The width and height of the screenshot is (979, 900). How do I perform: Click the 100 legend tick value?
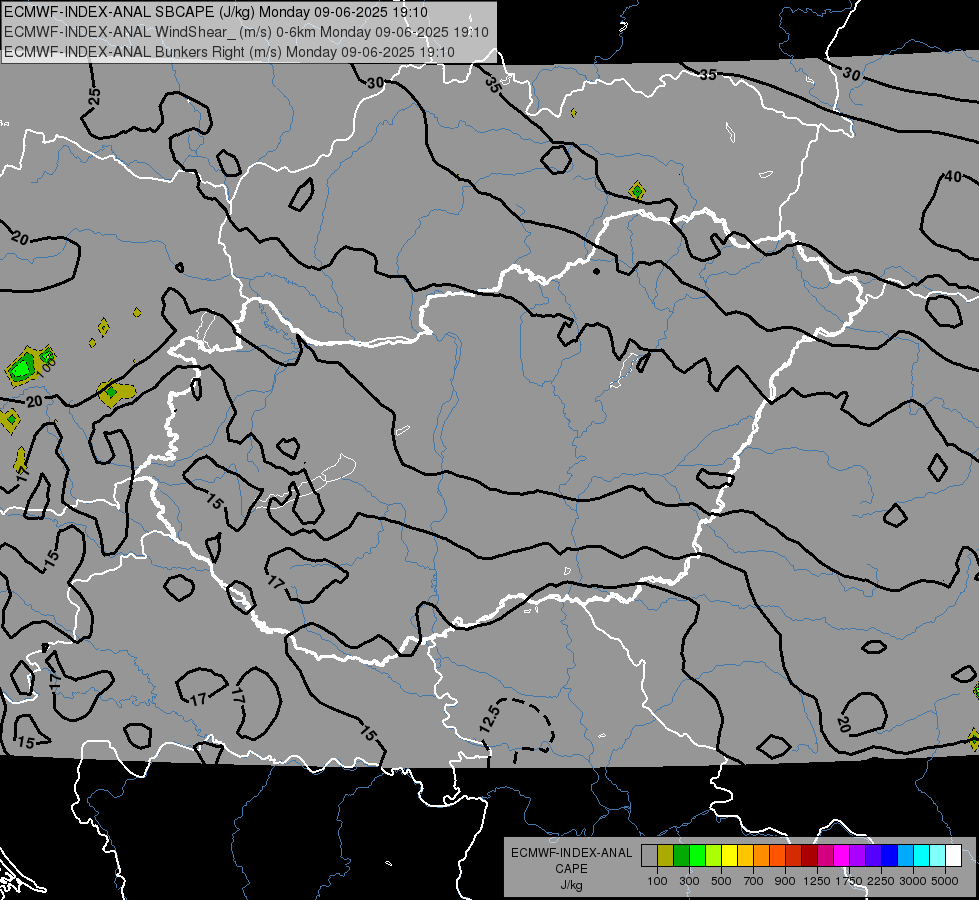pyautogui.click(x=657, y=881)
